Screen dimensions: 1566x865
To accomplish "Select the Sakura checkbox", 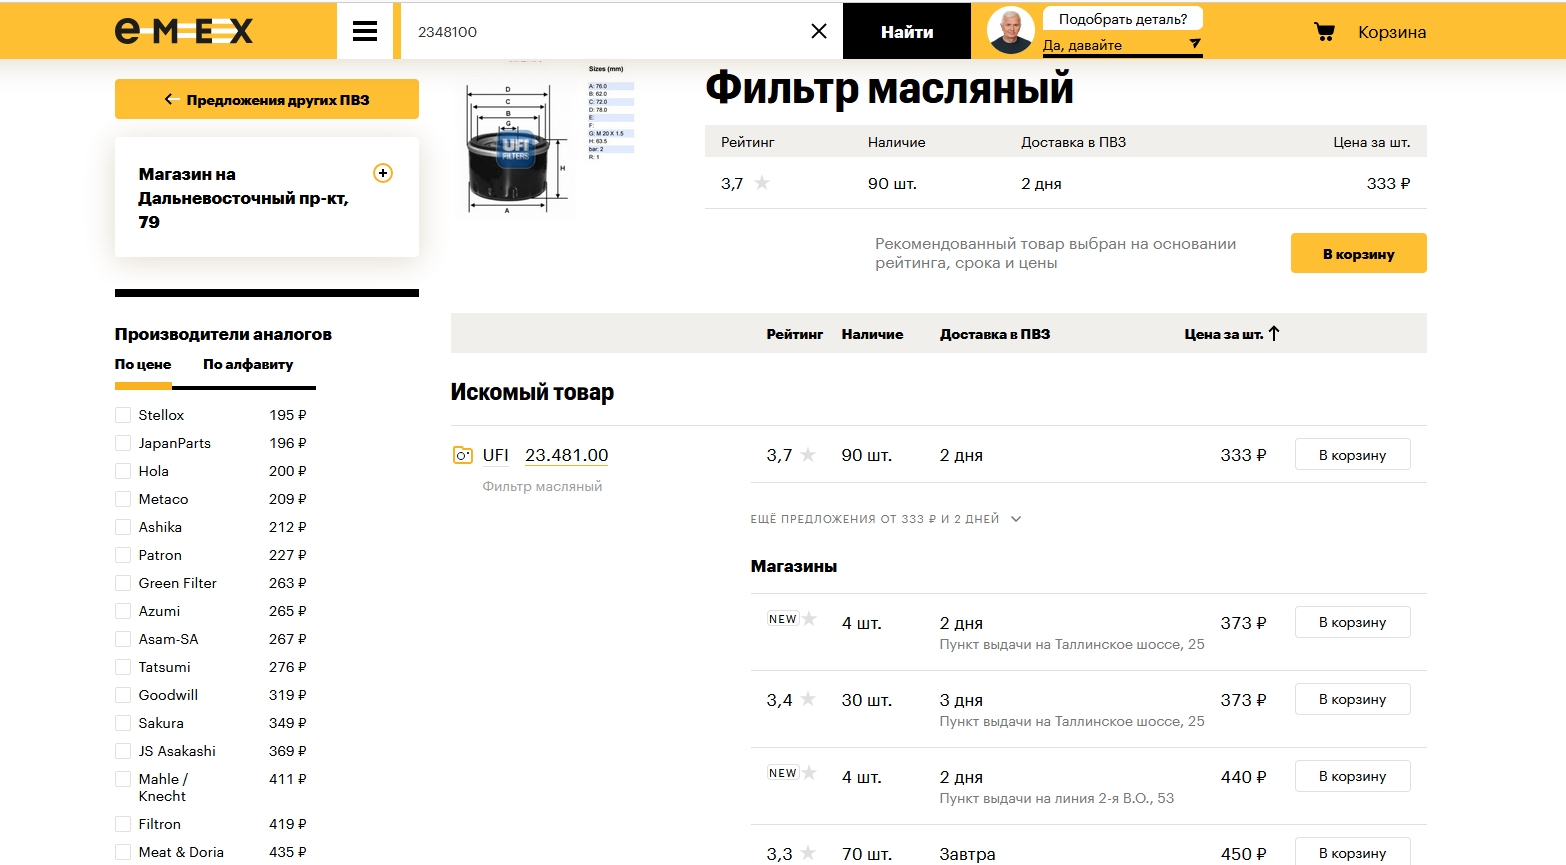I will click(123, 723).
